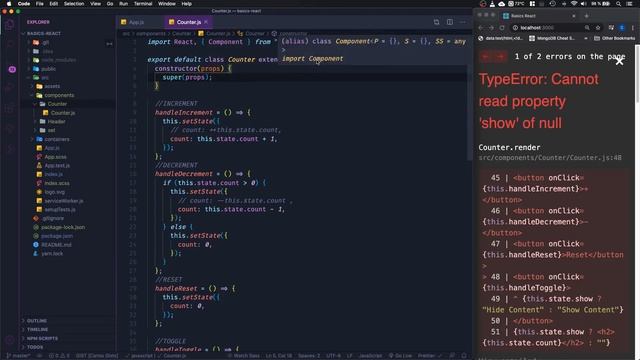Collapse the components folder
The image size is (640, 360).
pyautogui.click(x=59, y=95)
